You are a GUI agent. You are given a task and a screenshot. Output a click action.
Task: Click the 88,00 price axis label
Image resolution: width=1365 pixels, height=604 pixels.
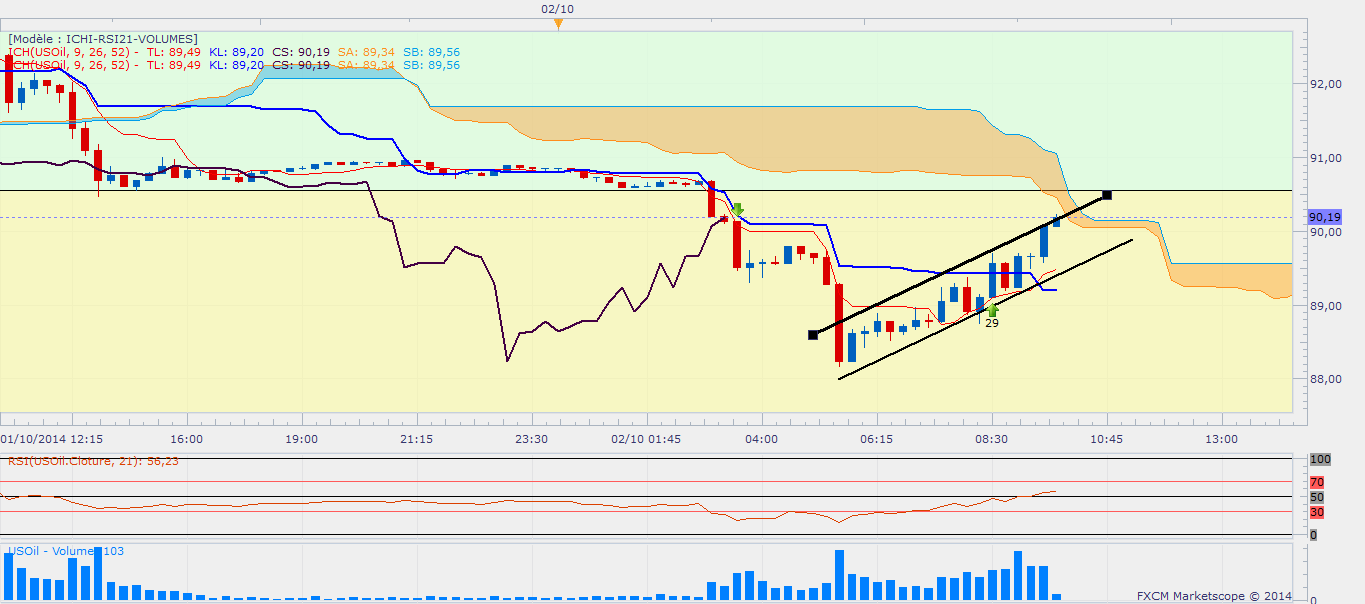tap(1326, 379)
